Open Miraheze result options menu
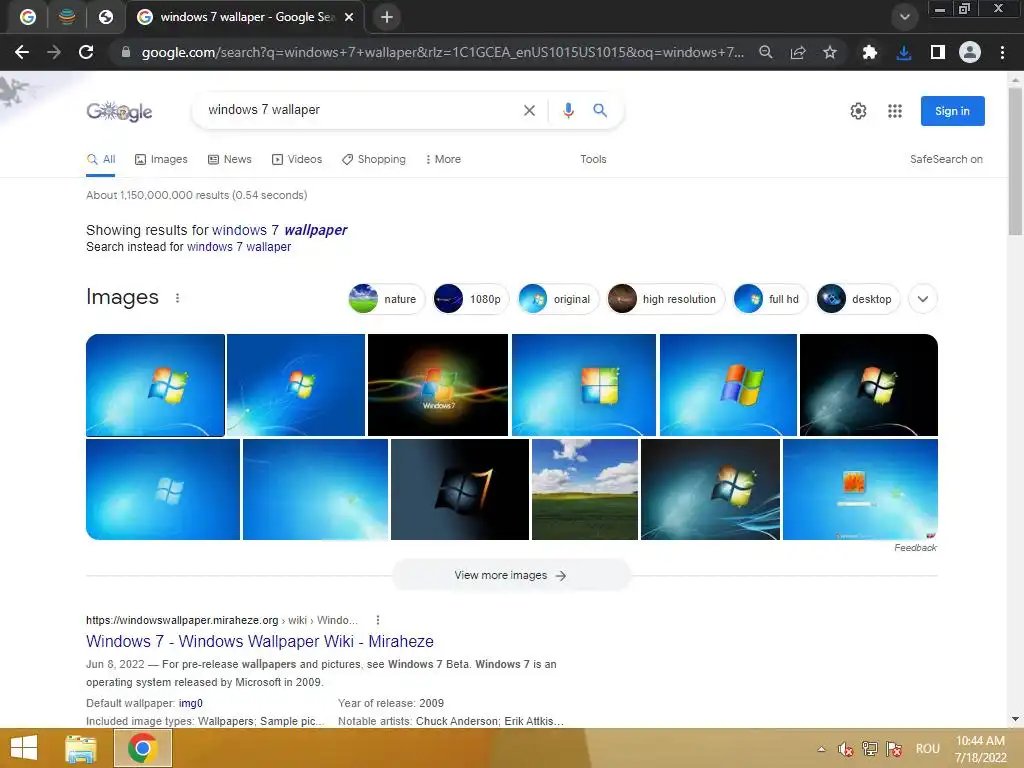The height and width of the screenshot is (768, 1024). coord(377,620)
